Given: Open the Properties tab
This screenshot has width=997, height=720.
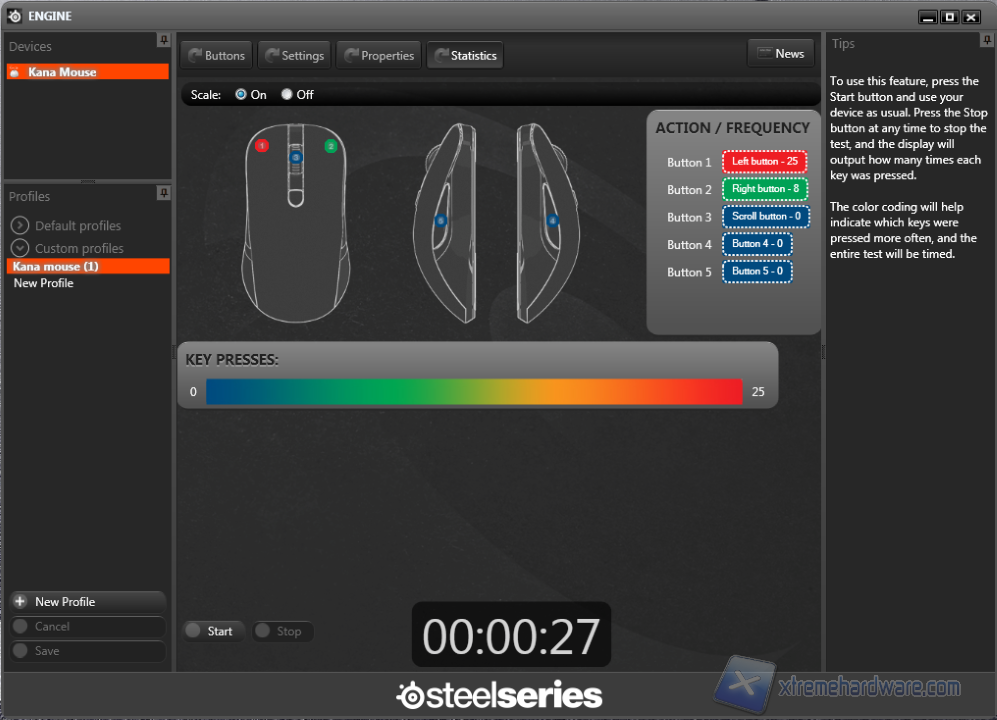Looking at the screenshot, I should 378,56.
